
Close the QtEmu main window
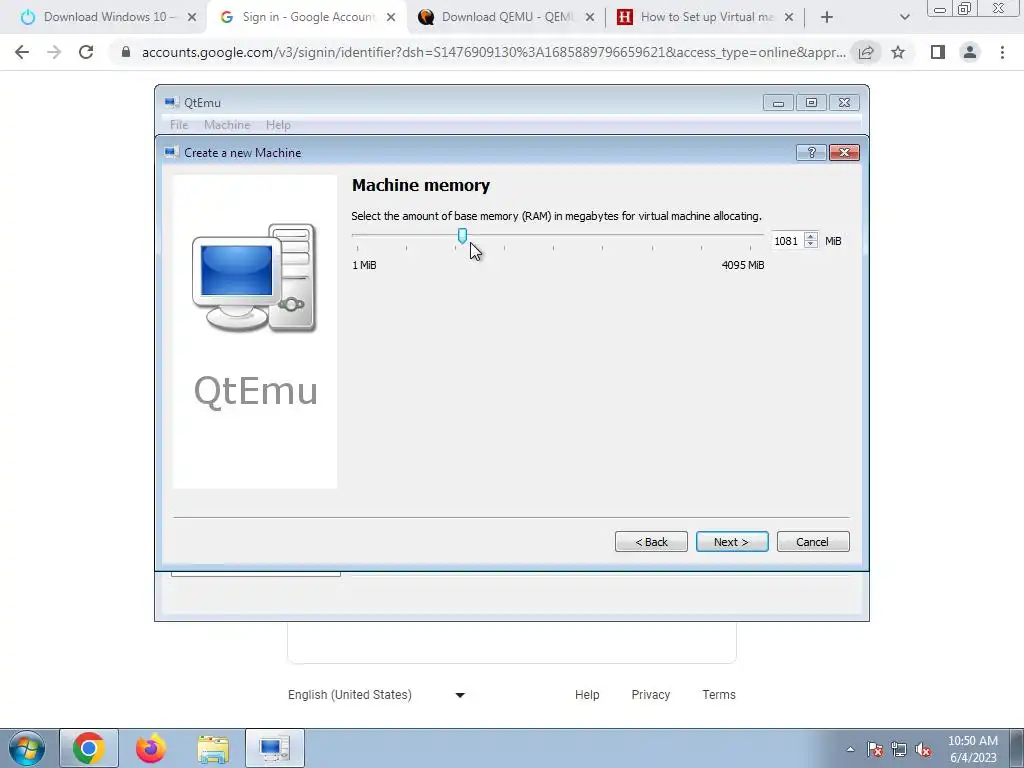[x=844, y=103]
